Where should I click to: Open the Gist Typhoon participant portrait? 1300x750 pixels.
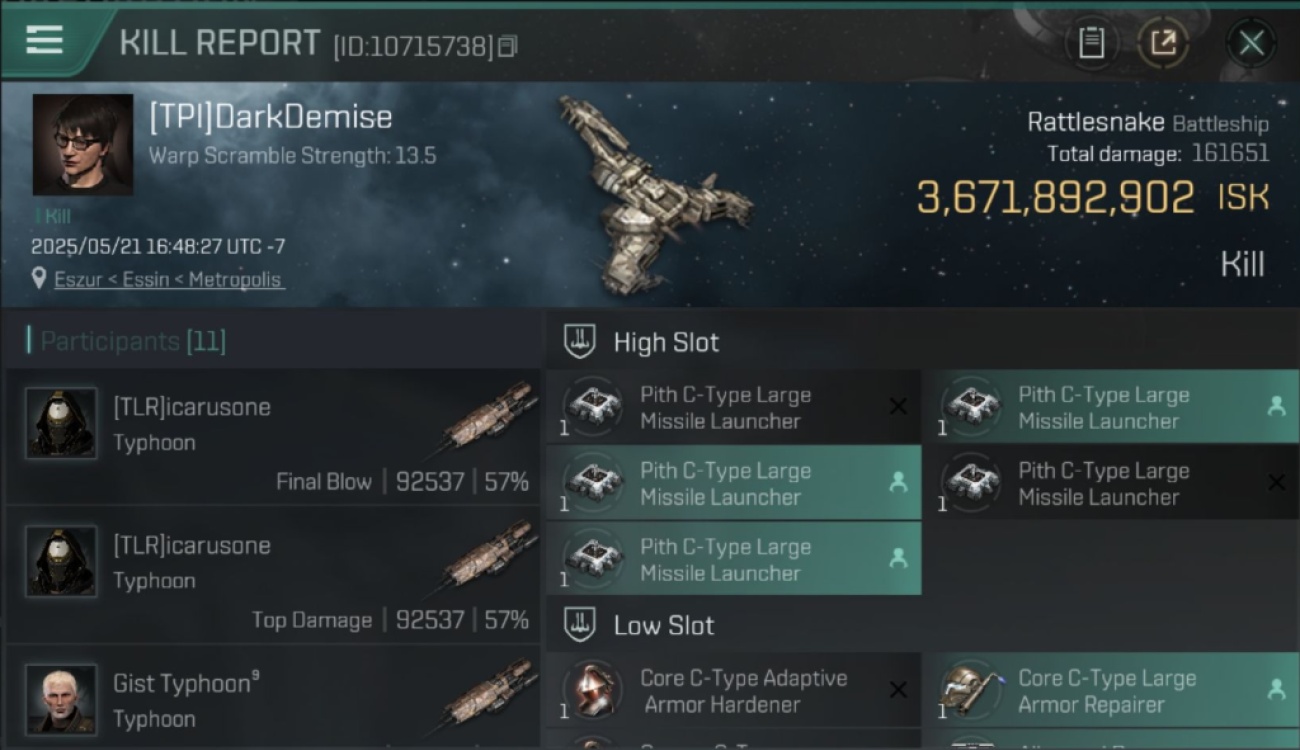pos(61,699)
